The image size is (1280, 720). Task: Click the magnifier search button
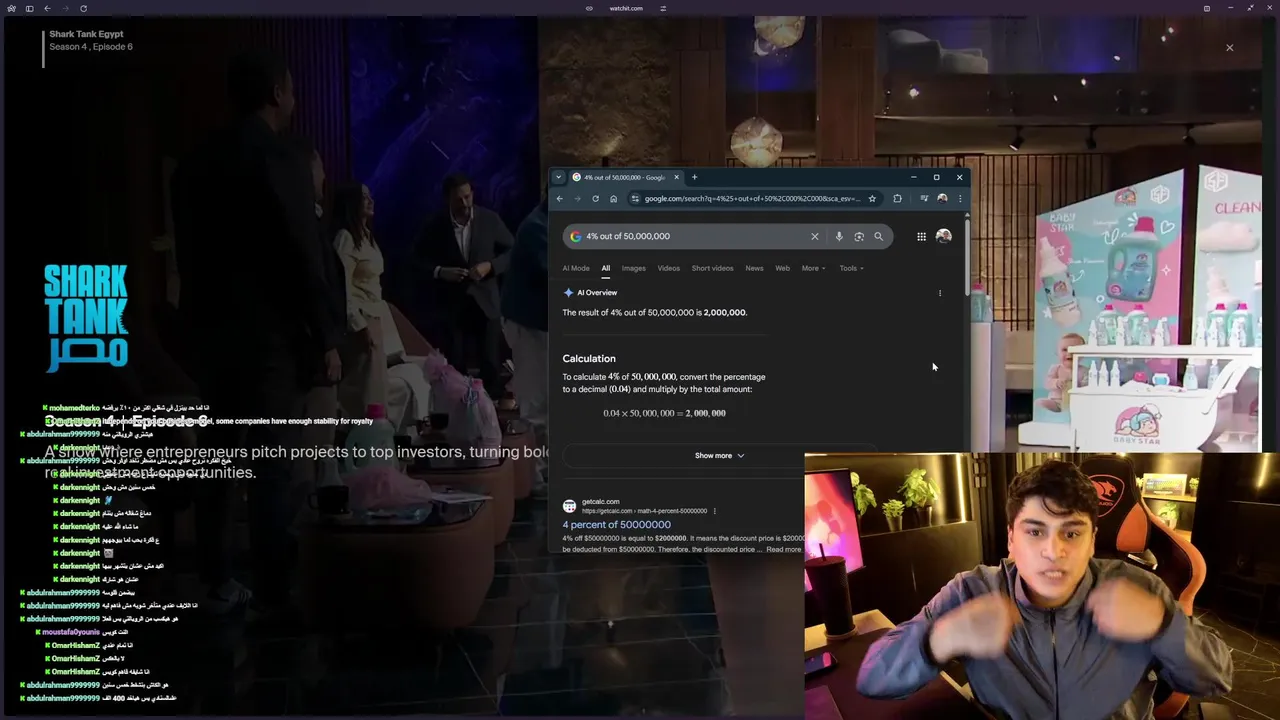[878, 236]
